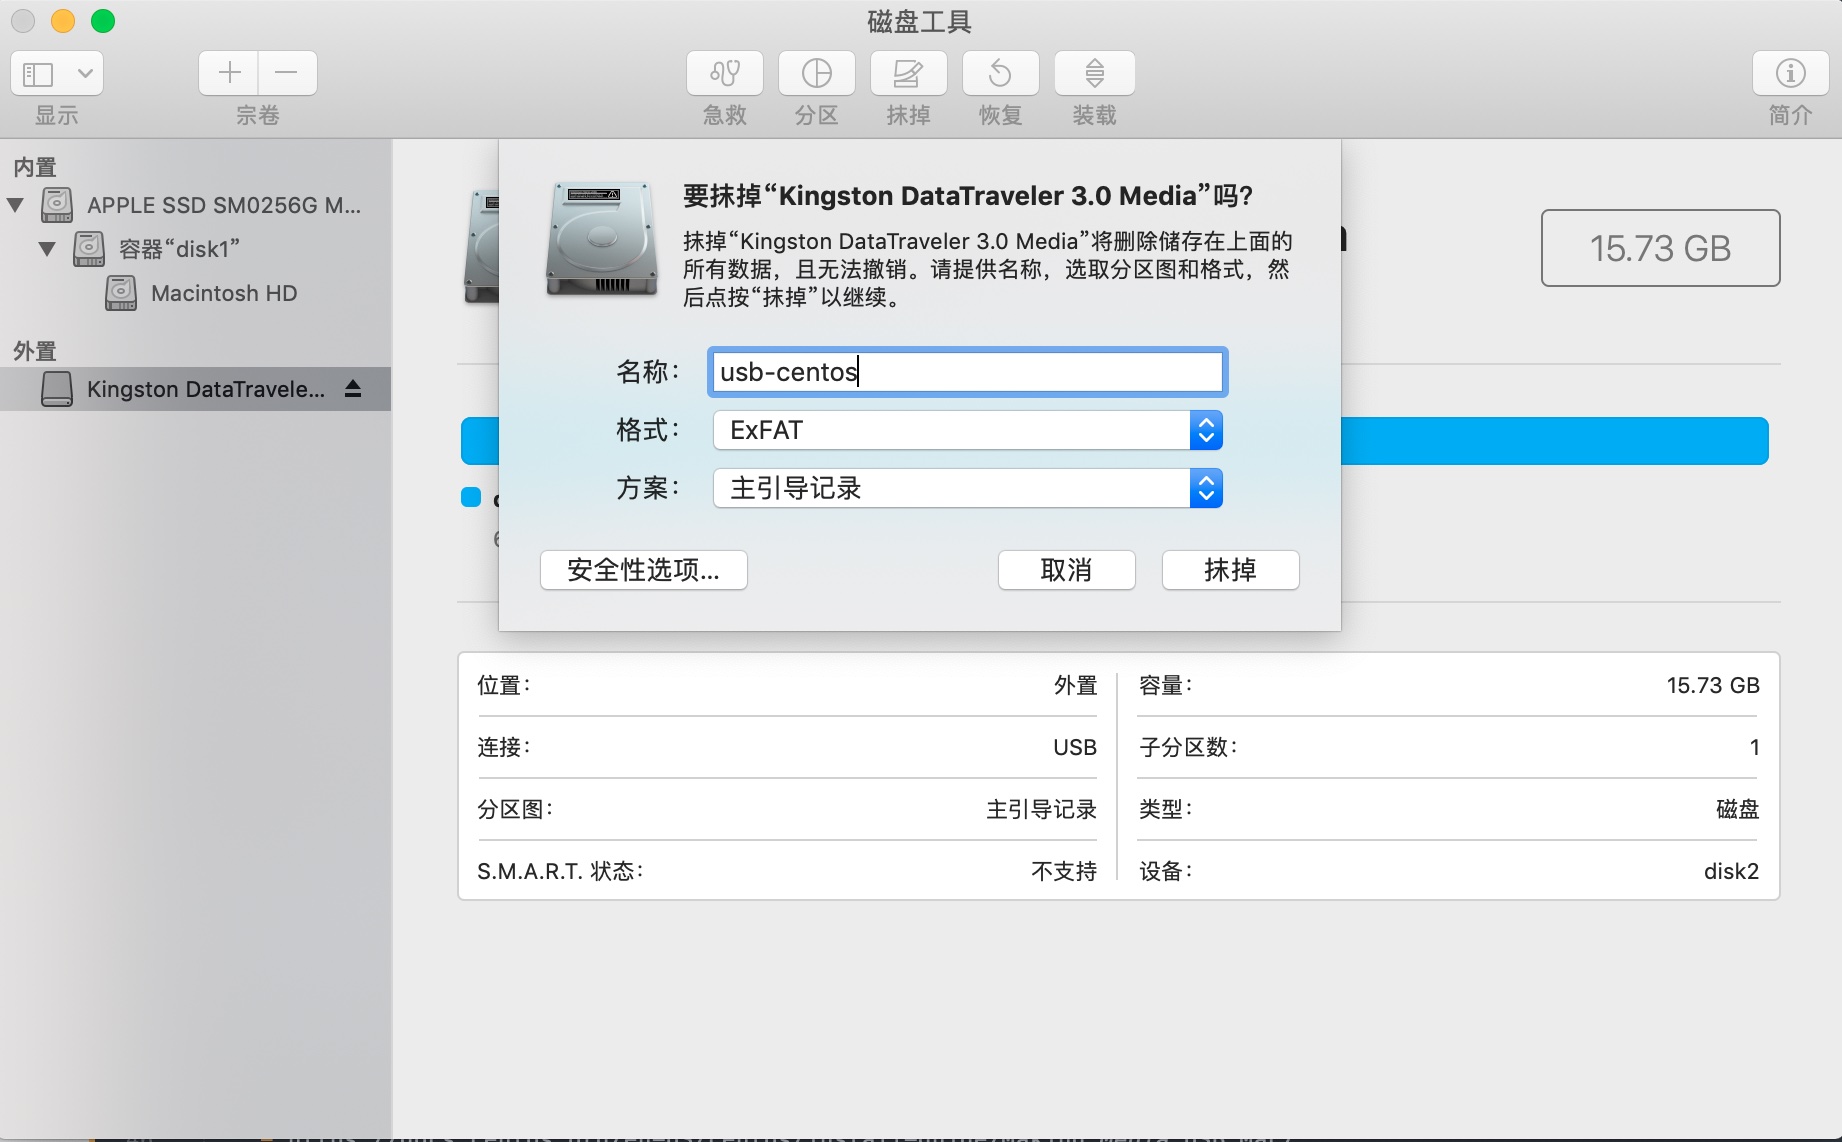The height and width of the screenshot is (1142, 1842).
Task: Click the 外置 sidebar section header
Action: tap(35, 351)
